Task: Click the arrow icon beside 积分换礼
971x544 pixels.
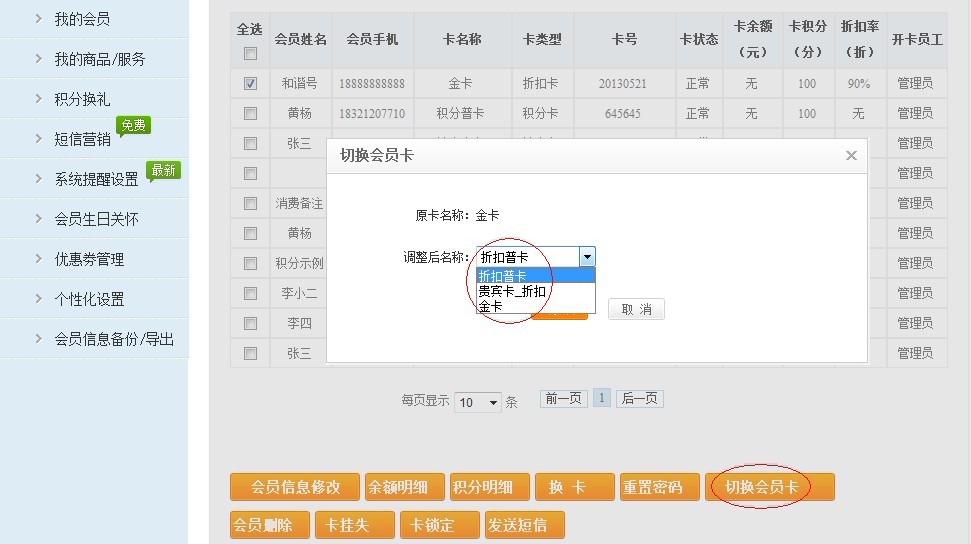Action: click(x=38, y=98)
